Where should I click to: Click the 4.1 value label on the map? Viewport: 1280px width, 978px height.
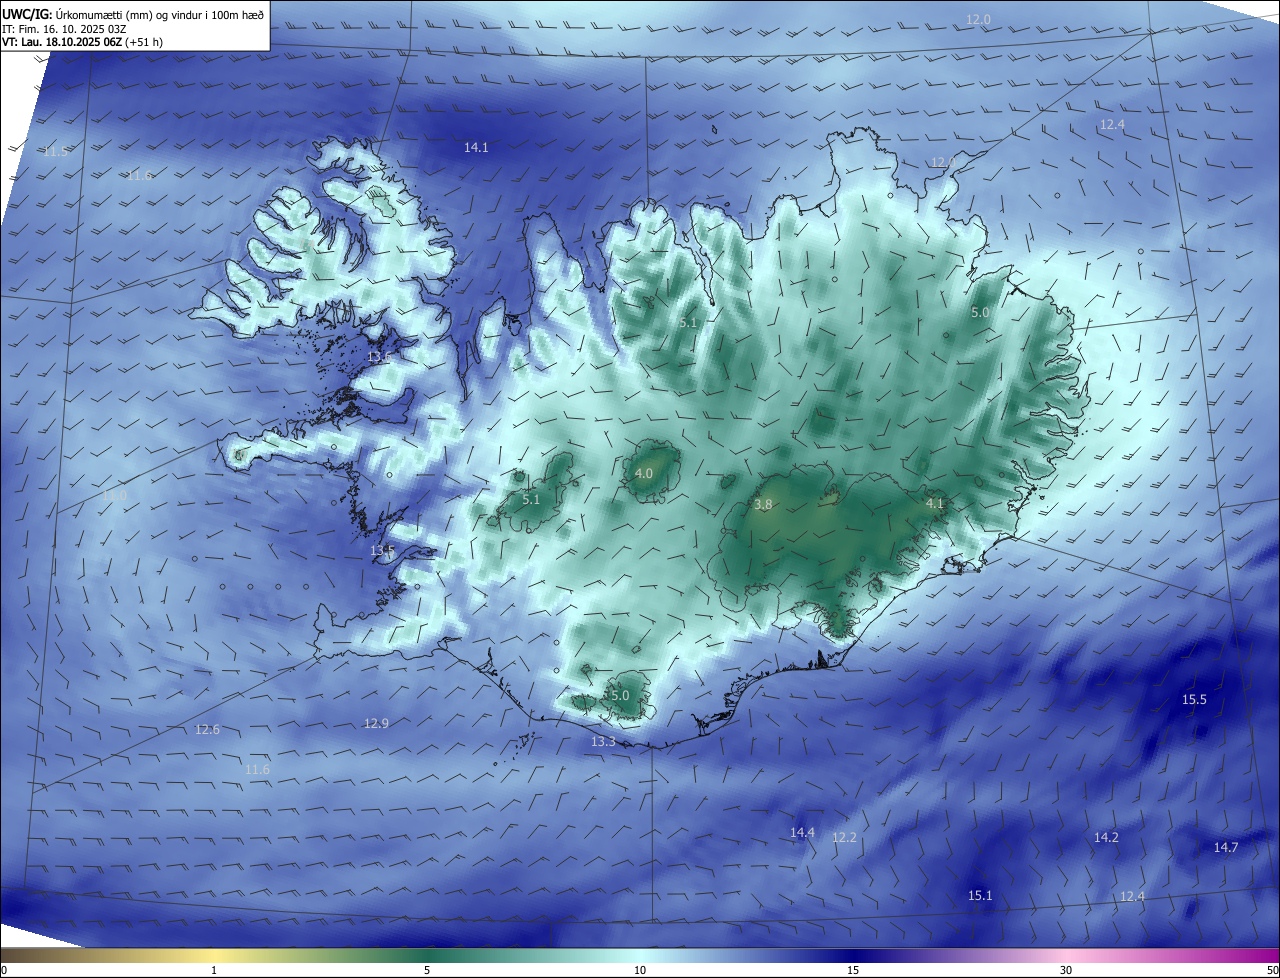[935, 503]
